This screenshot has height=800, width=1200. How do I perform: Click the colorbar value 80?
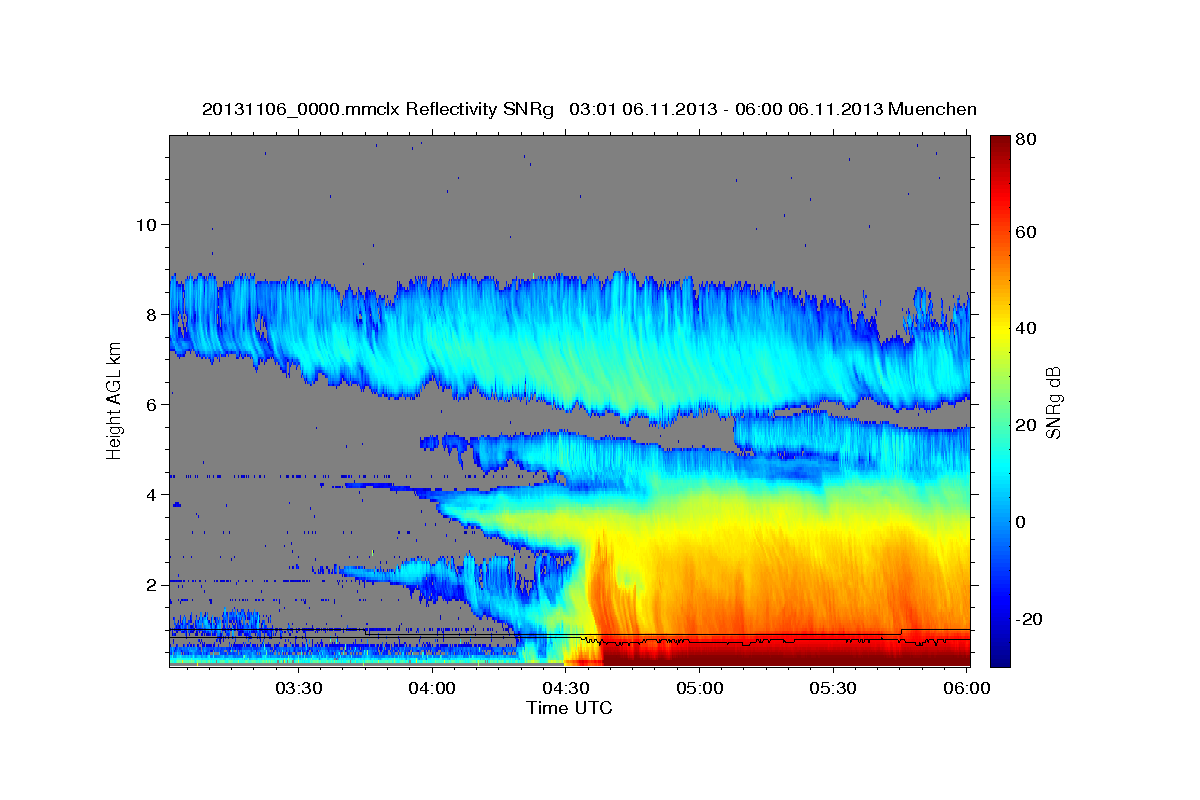pyautogui.click(x=1026, y=140)
